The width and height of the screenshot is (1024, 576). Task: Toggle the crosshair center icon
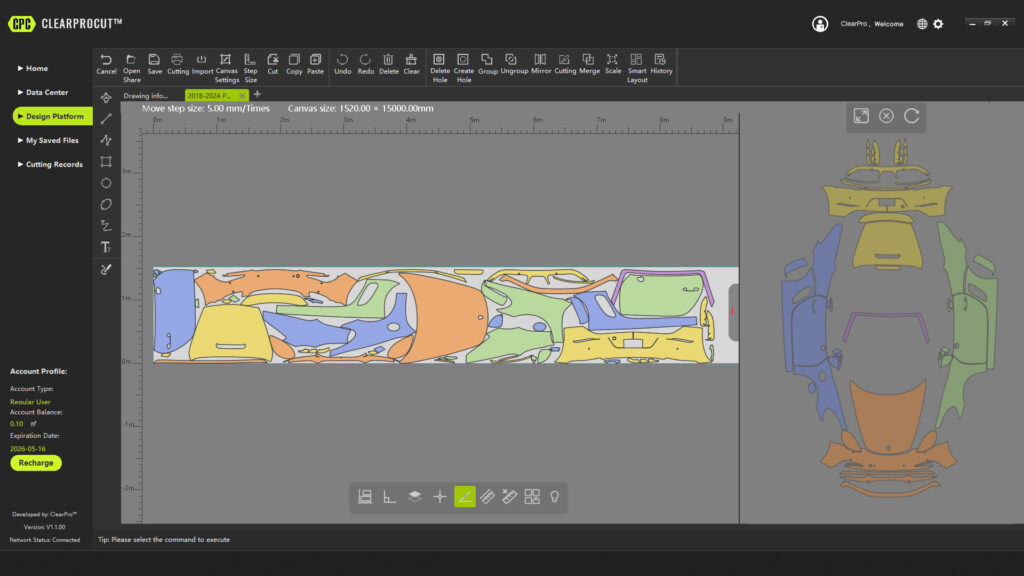pyautogui.click(x=440, y=496)
